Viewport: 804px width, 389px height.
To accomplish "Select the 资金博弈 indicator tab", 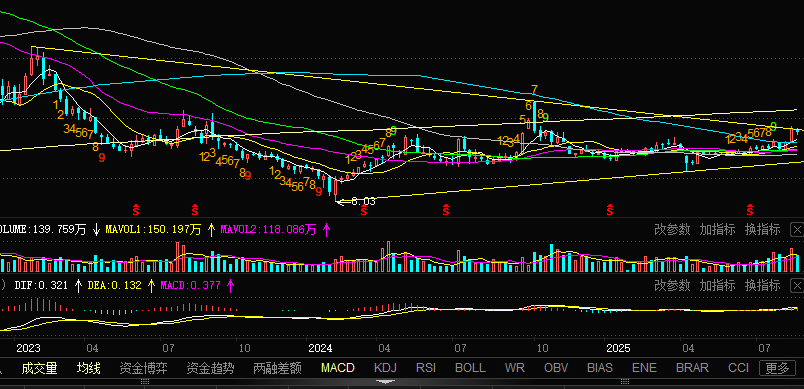I will tap(143, 367).
